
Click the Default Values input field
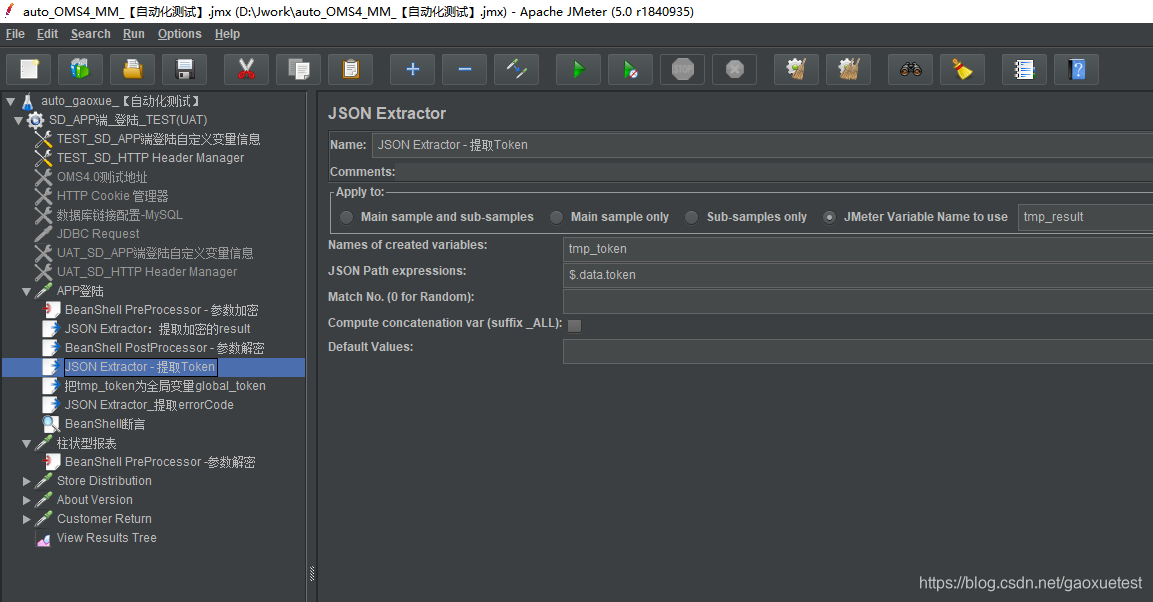pyautogui.click(x=858, y=351)
